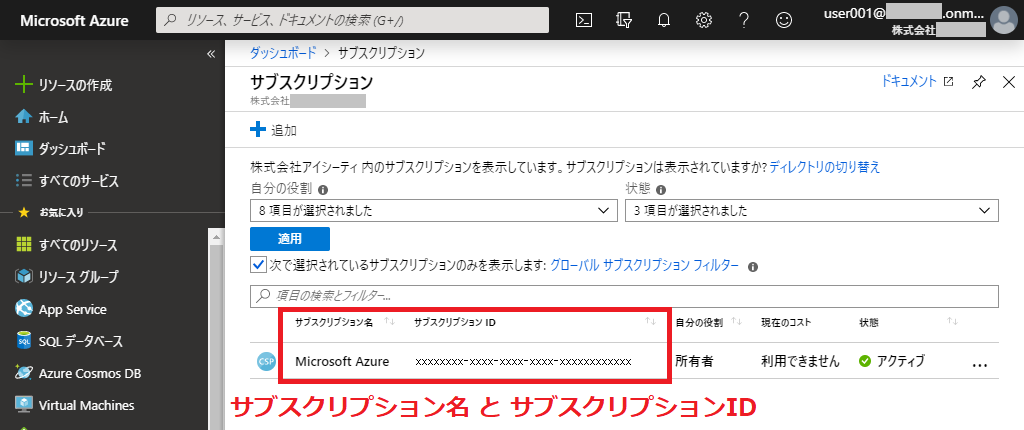Screen dimensions: 1024x430
Task: Open Azure Cosmos DB in the sidebar
Action: click(78, 374)
